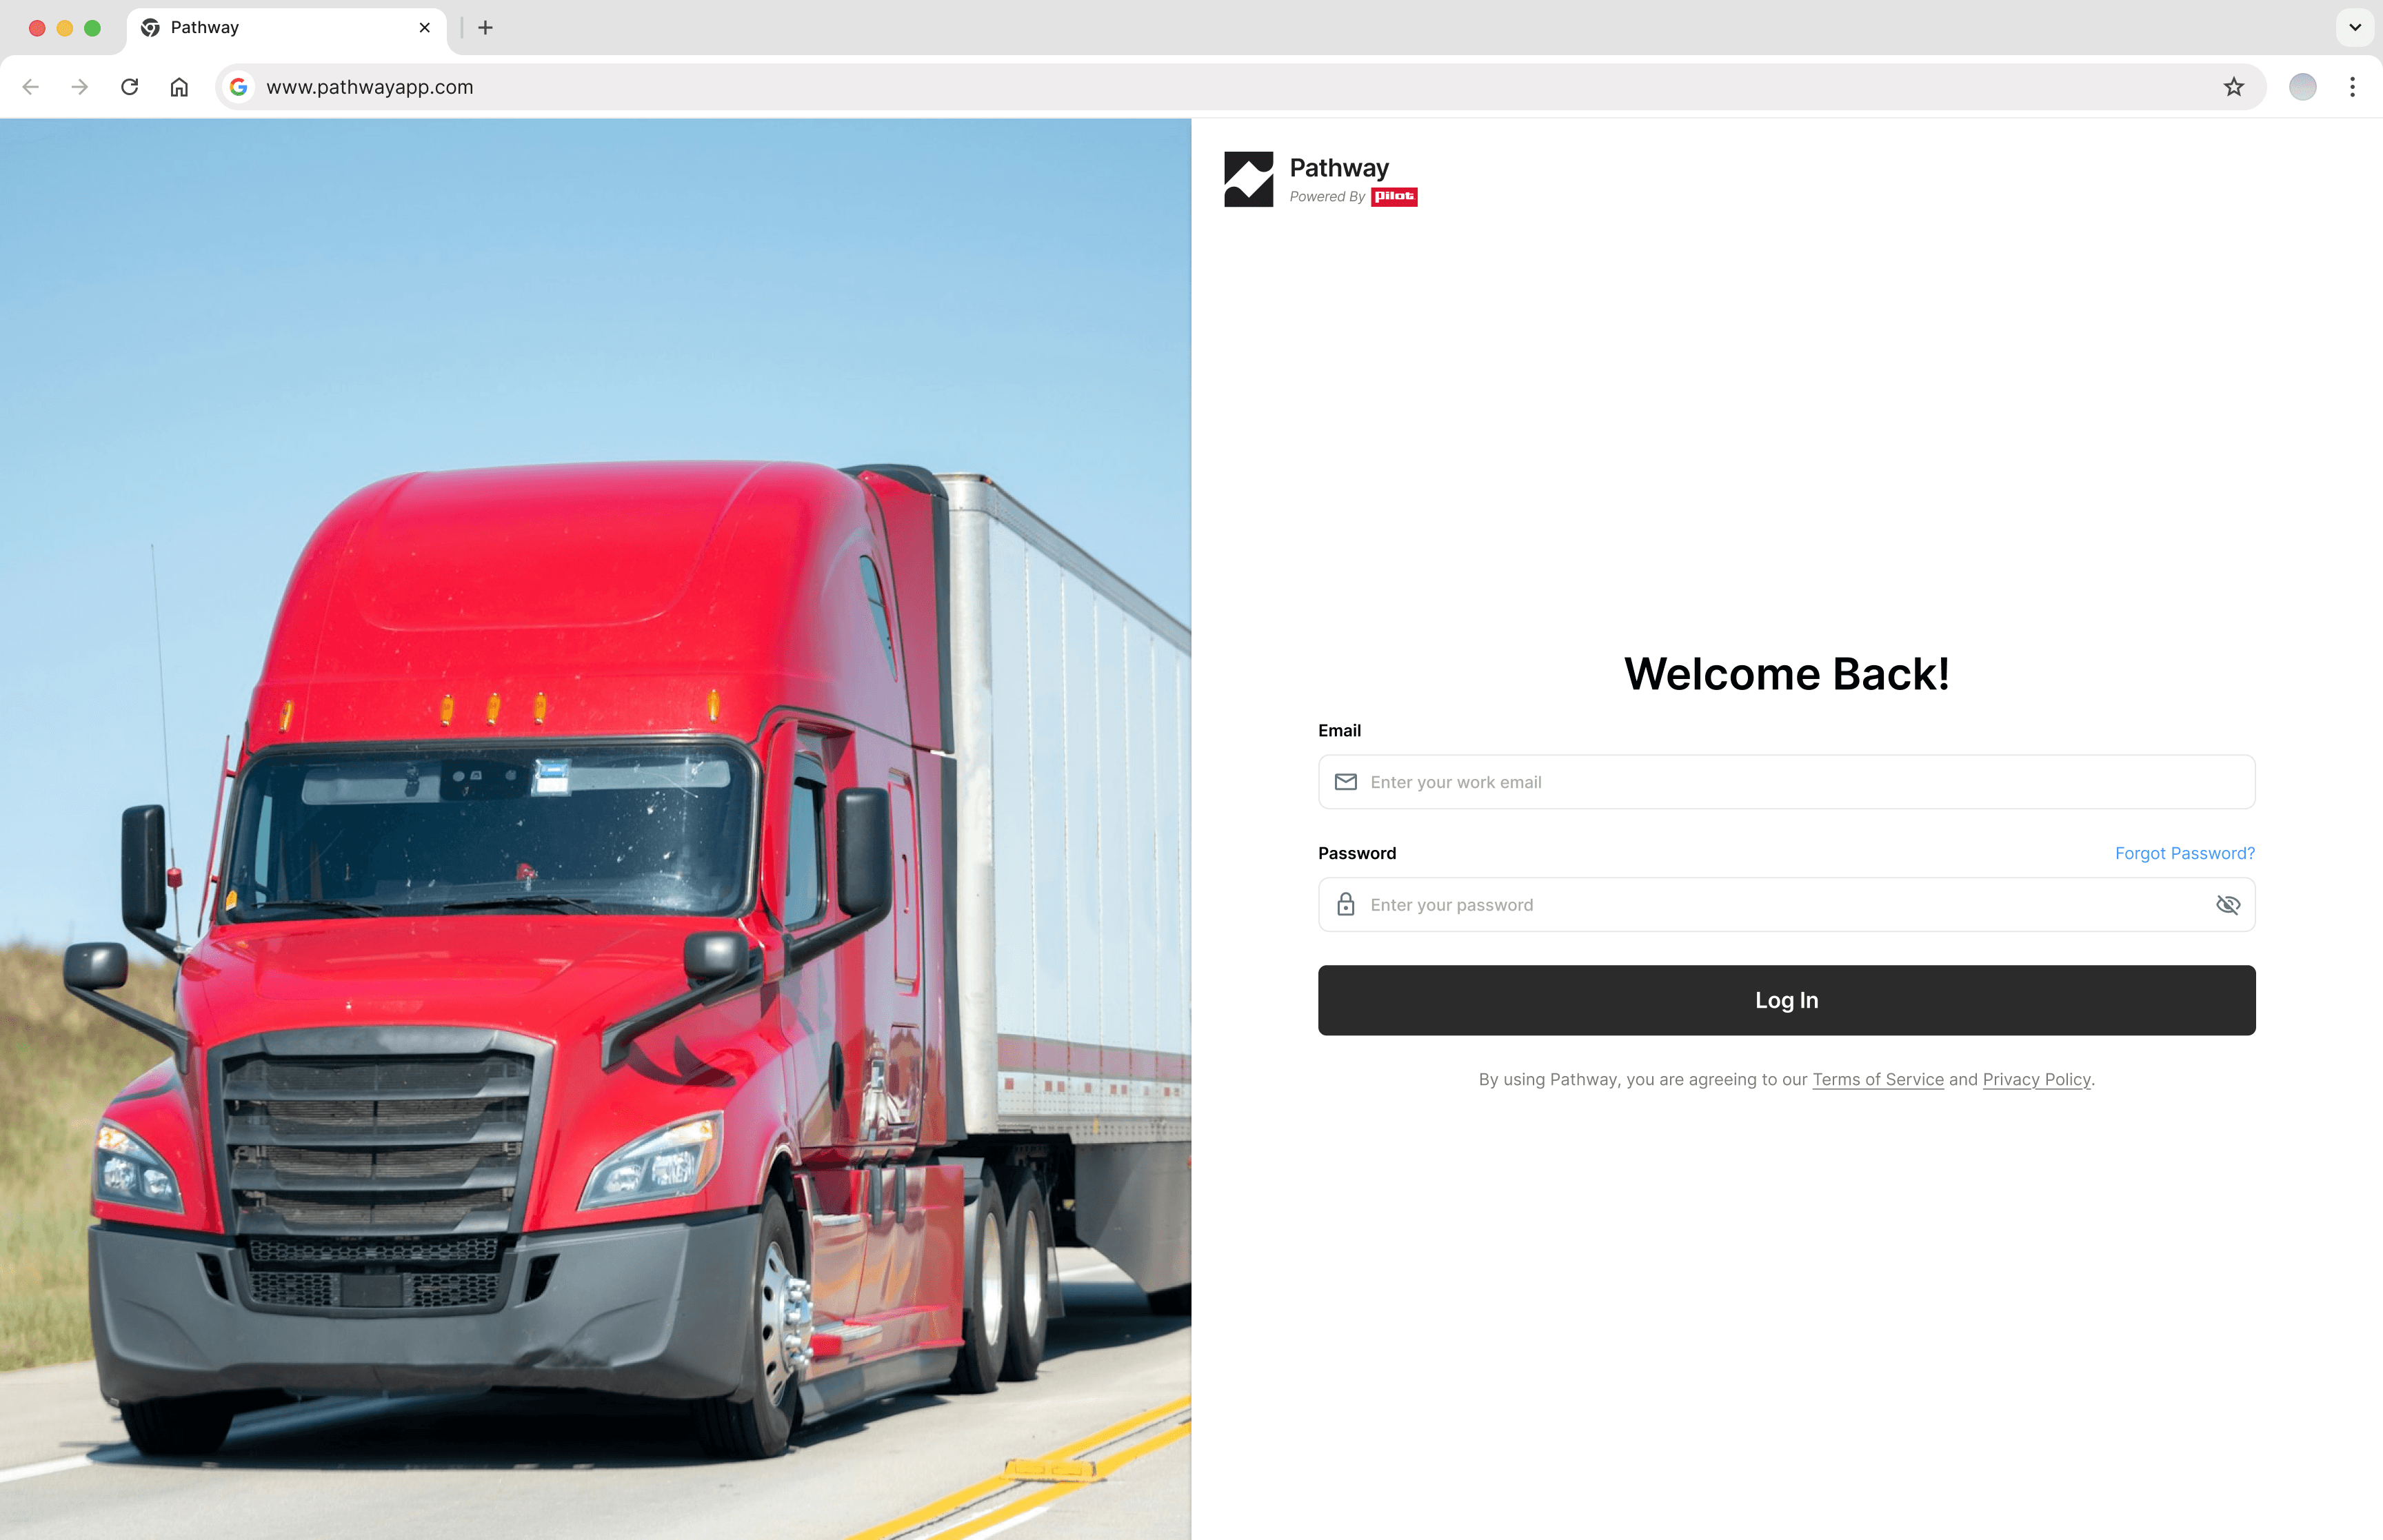
Task: Focus the work email input field
Action: pyautogui.click(x=1786, y=782)
